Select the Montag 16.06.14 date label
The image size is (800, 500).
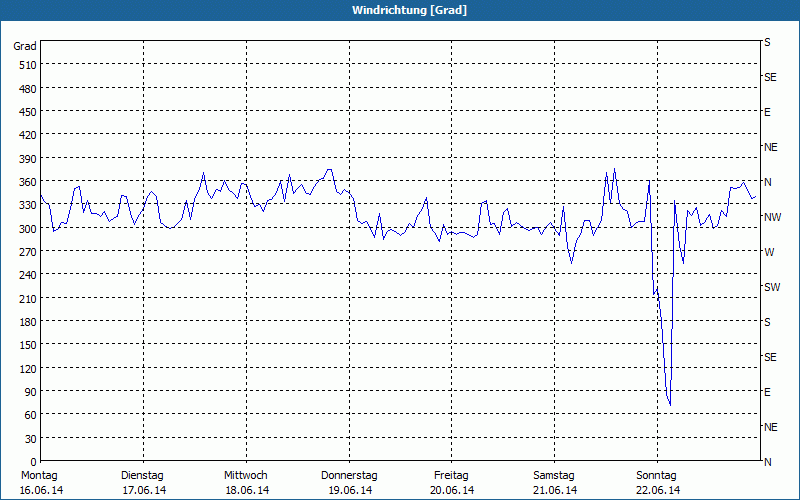41,483
